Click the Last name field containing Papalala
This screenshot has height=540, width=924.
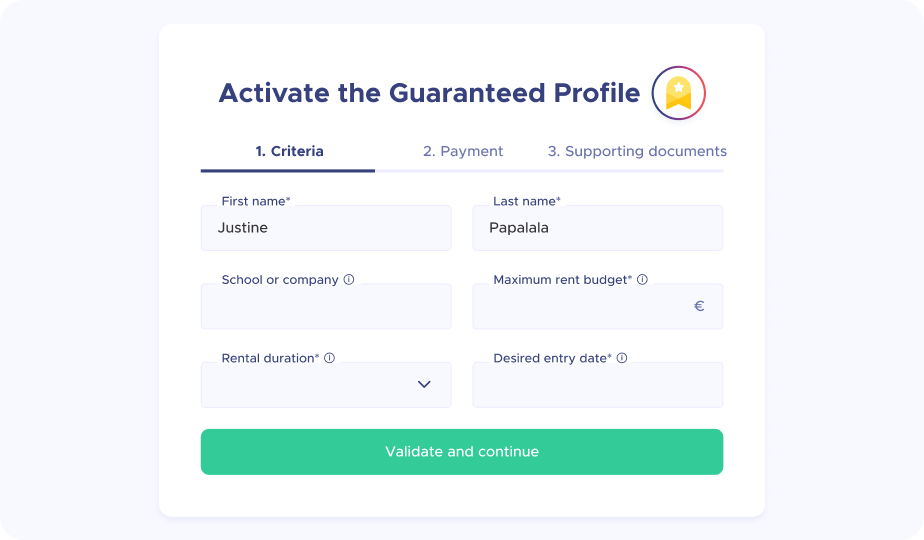[597, 228]
